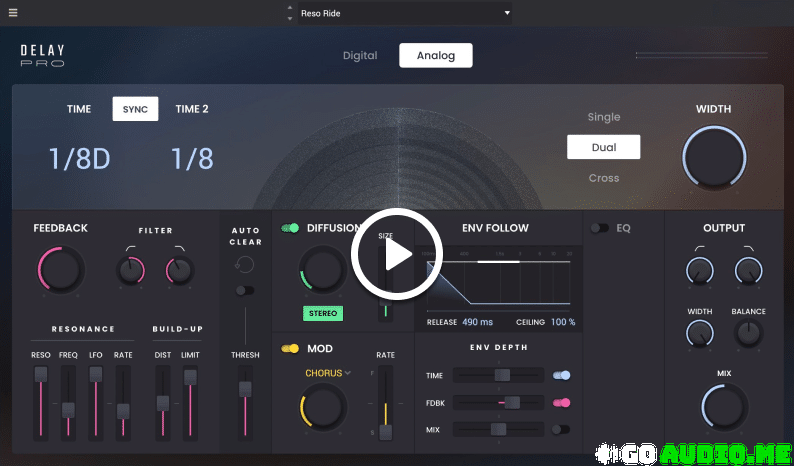
Task: Click the output high-cut shape icon
Action: [x=749, y=248]
